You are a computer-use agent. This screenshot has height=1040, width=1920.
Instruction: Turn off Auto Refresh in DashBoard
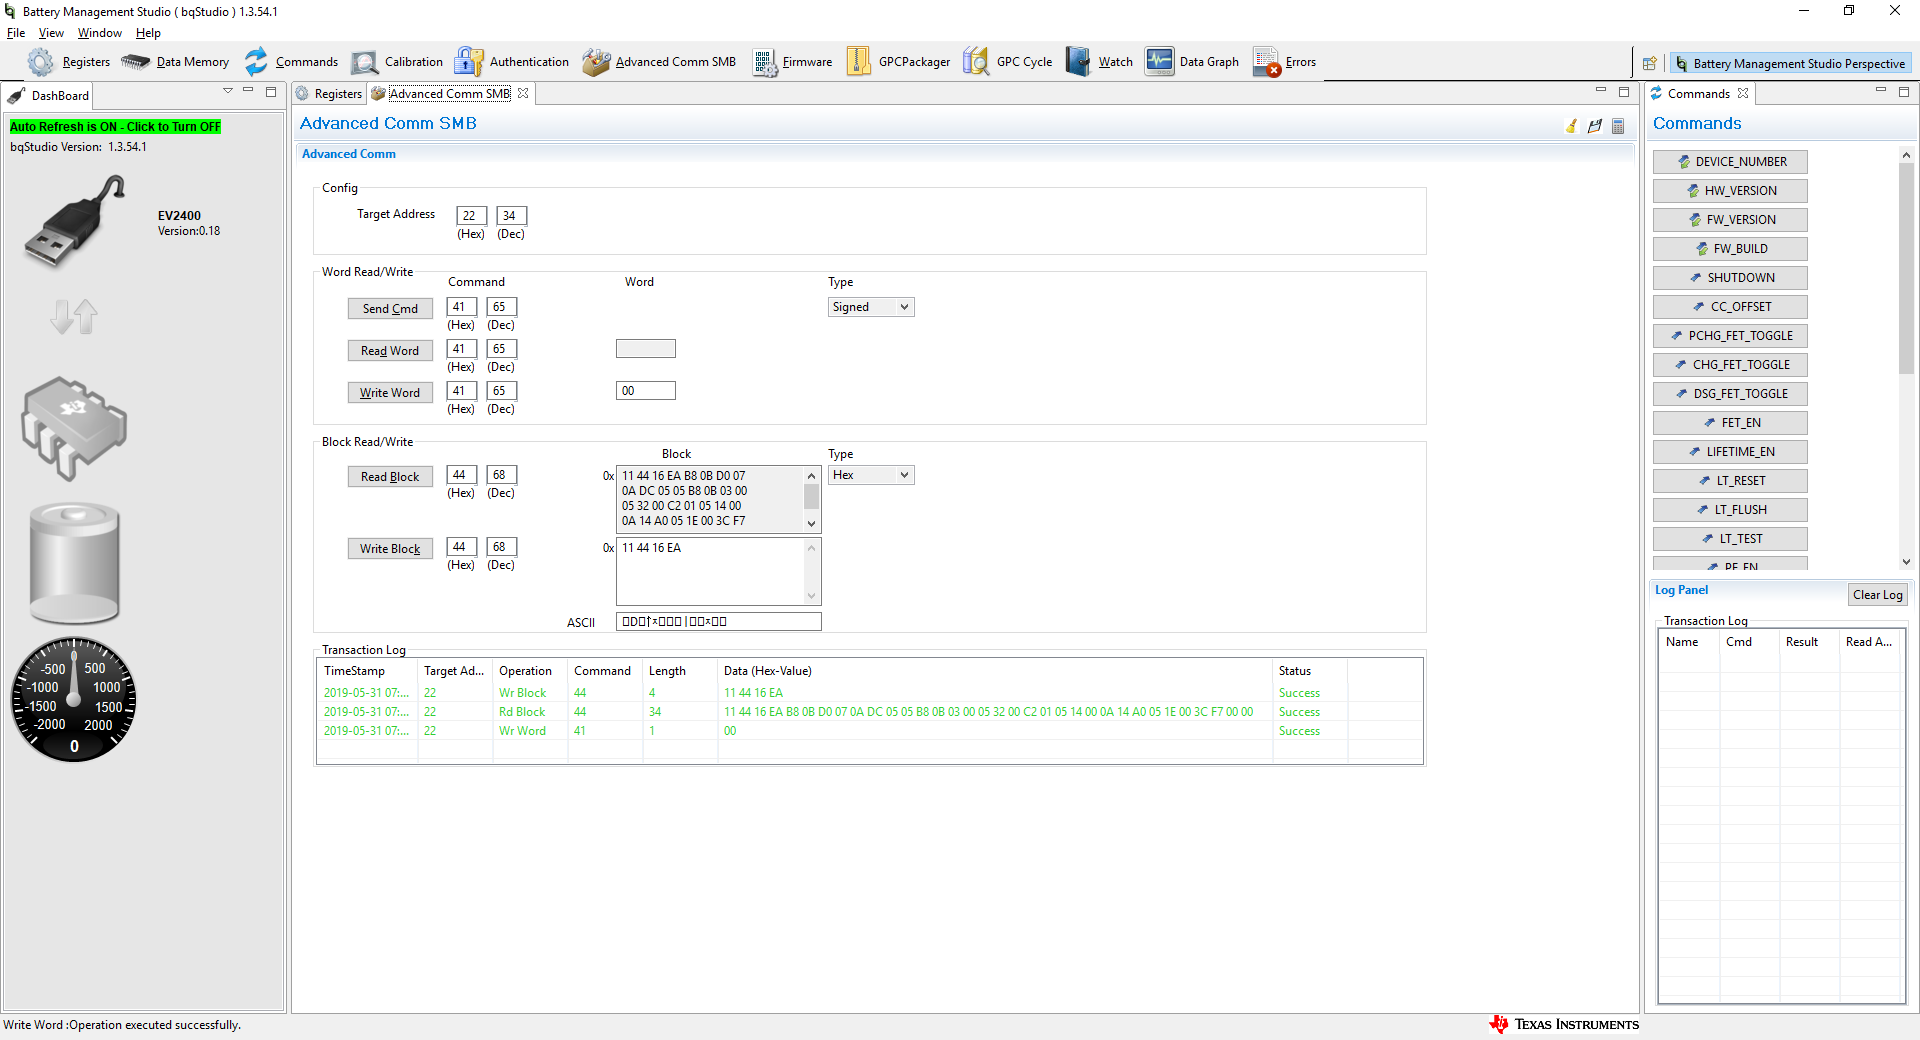[x=115, y=127]
